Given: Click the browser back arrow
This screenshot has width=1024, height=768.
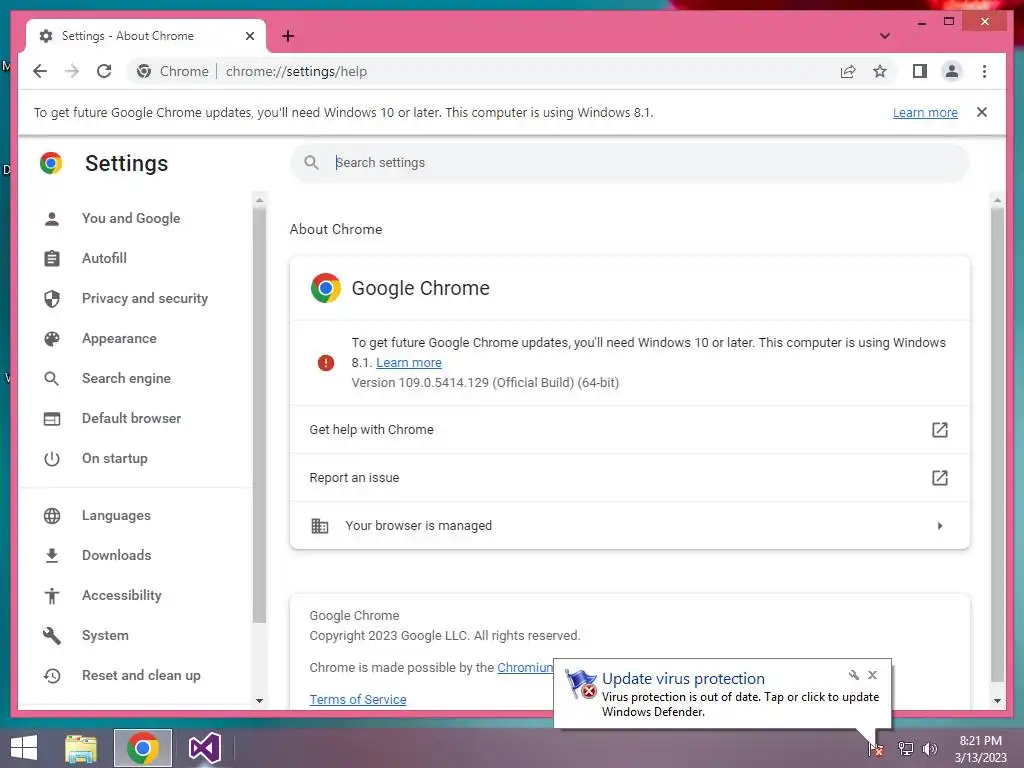Looking at the screenshot, I should click(x=40, y=71).
